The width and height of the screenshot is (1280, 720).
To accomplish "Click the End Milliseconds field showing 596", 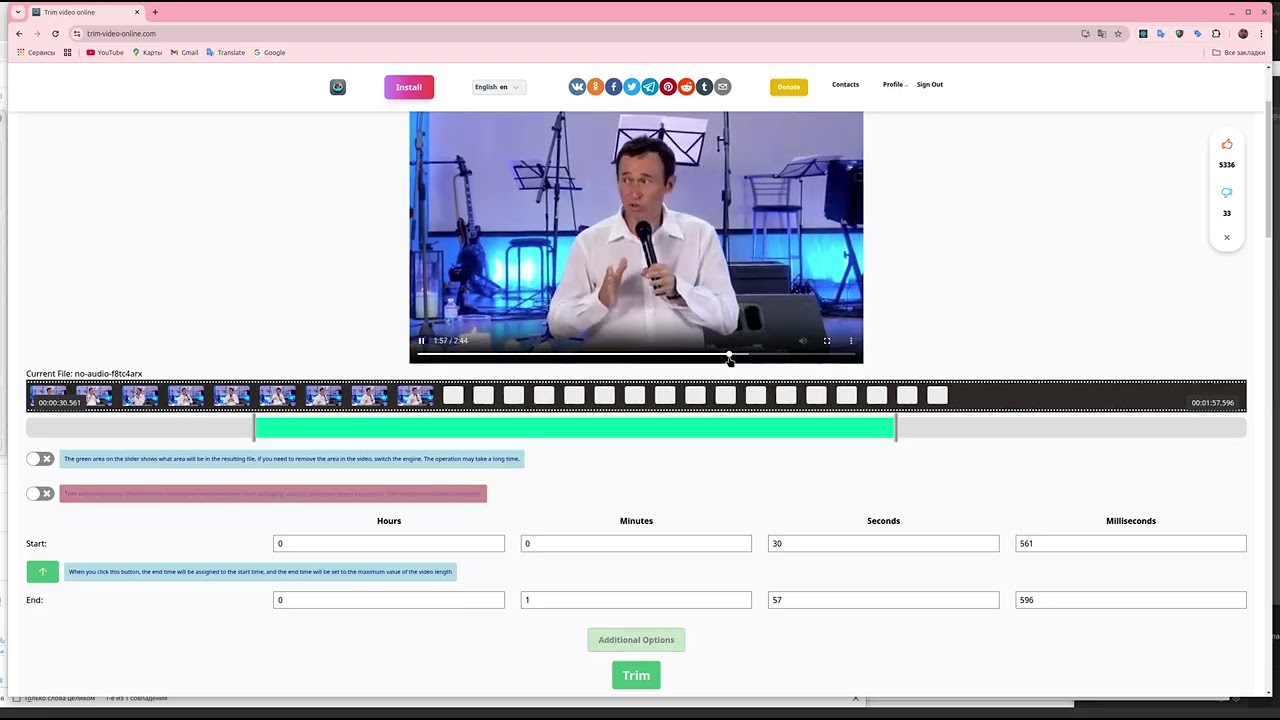I will point(1131,600).
